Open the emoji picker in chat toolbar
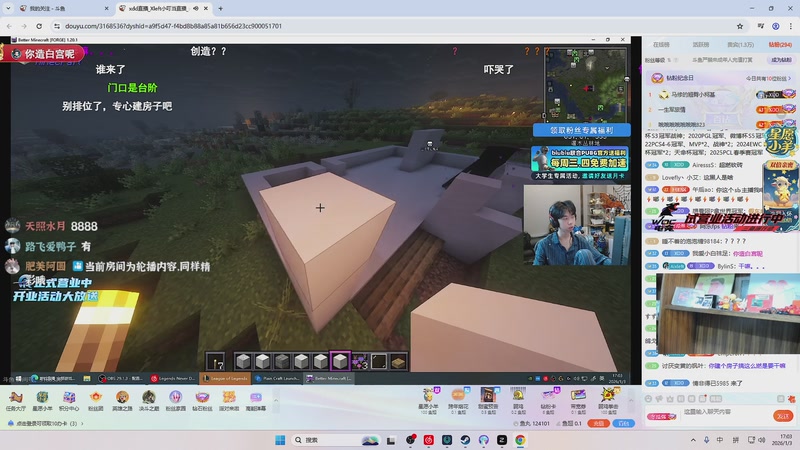 [648, 398]
